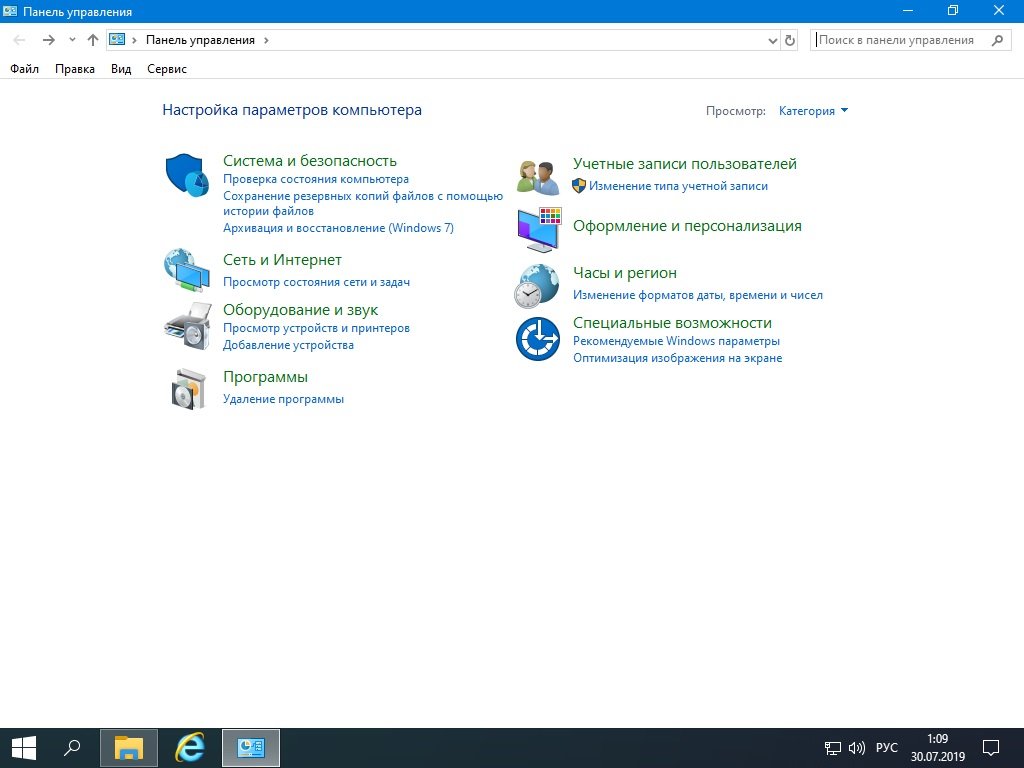Click the System and Security shield icon
The image size is (1024, 768).
coord(185,175)
